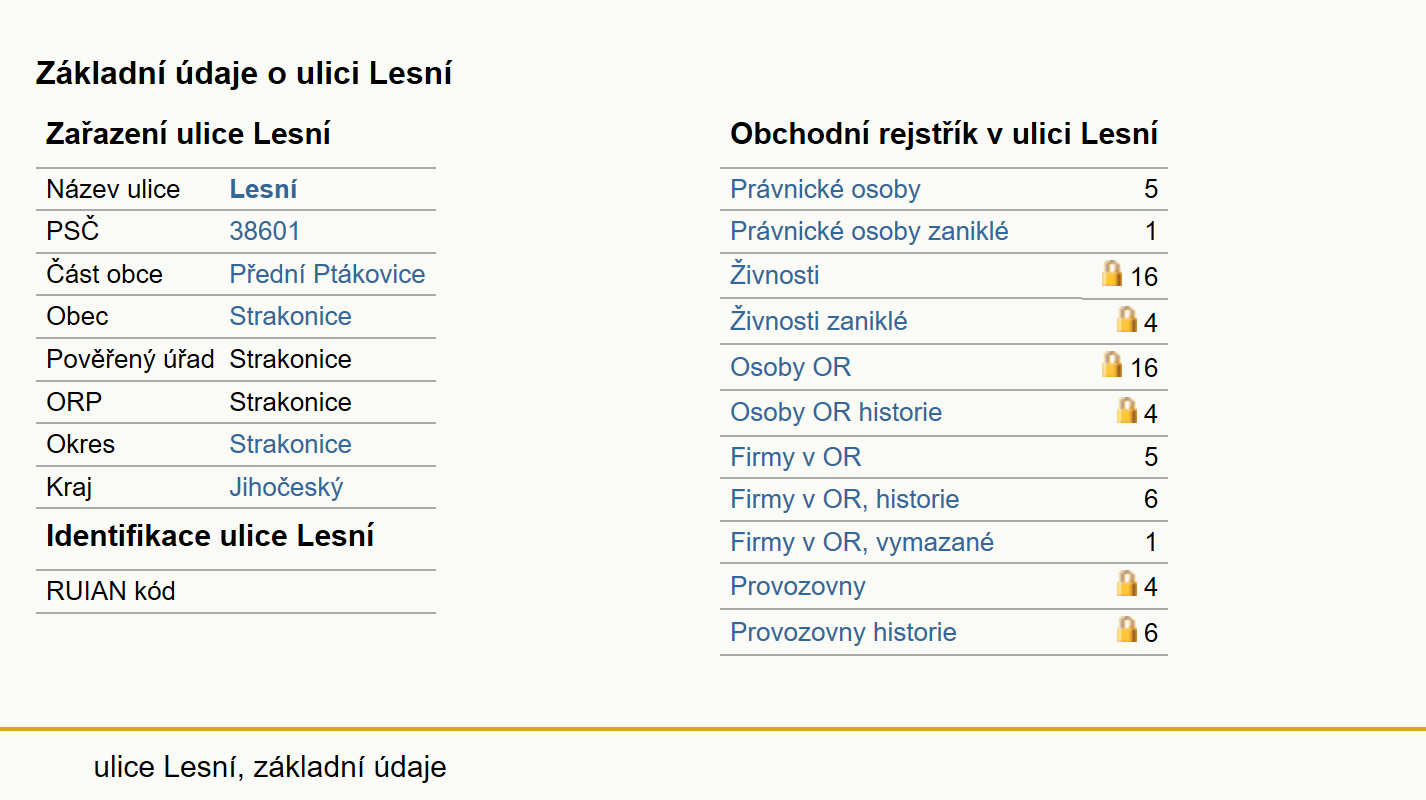The height and width of the screenshot is (800, 1426).
Task: Open the Právnické osoby link
Action: (x=825, y=189)
